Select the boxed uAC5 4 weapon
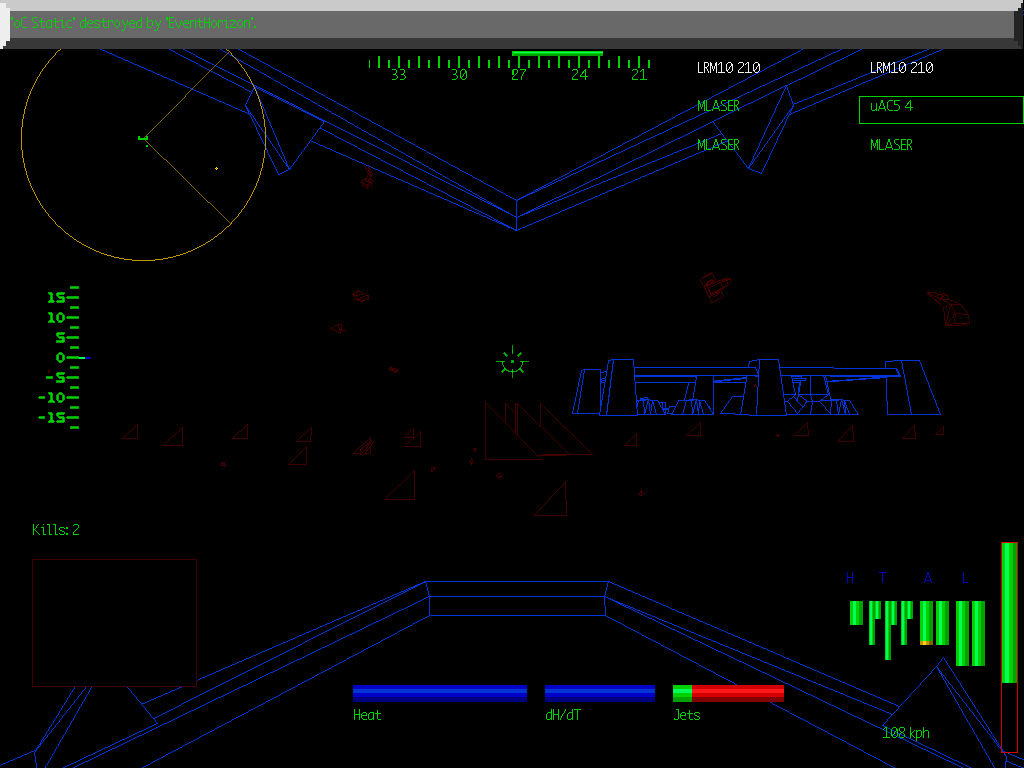Image resolution: width=1024 pixels, height=768 pixels. point(940,109)
